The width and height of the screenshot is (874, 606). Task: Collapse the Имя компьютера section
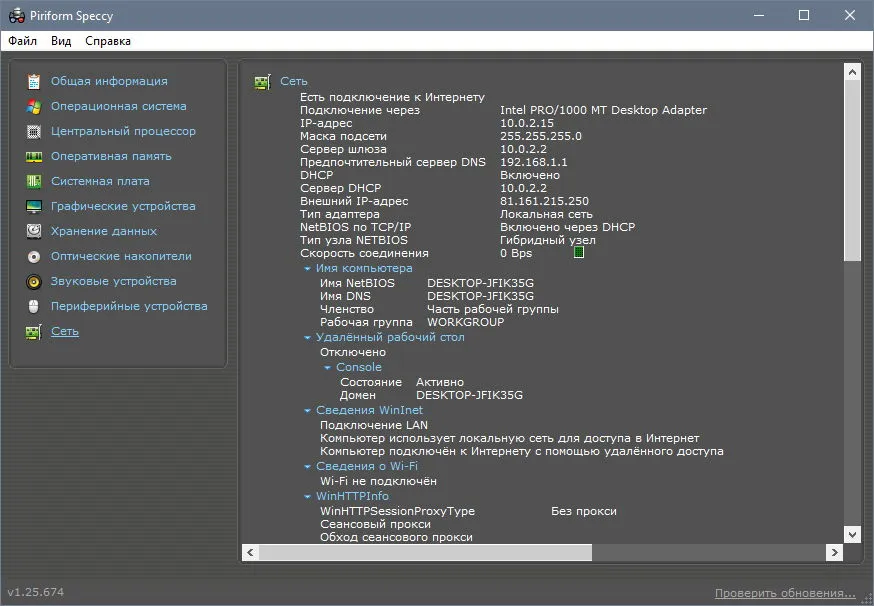point(307,269)
